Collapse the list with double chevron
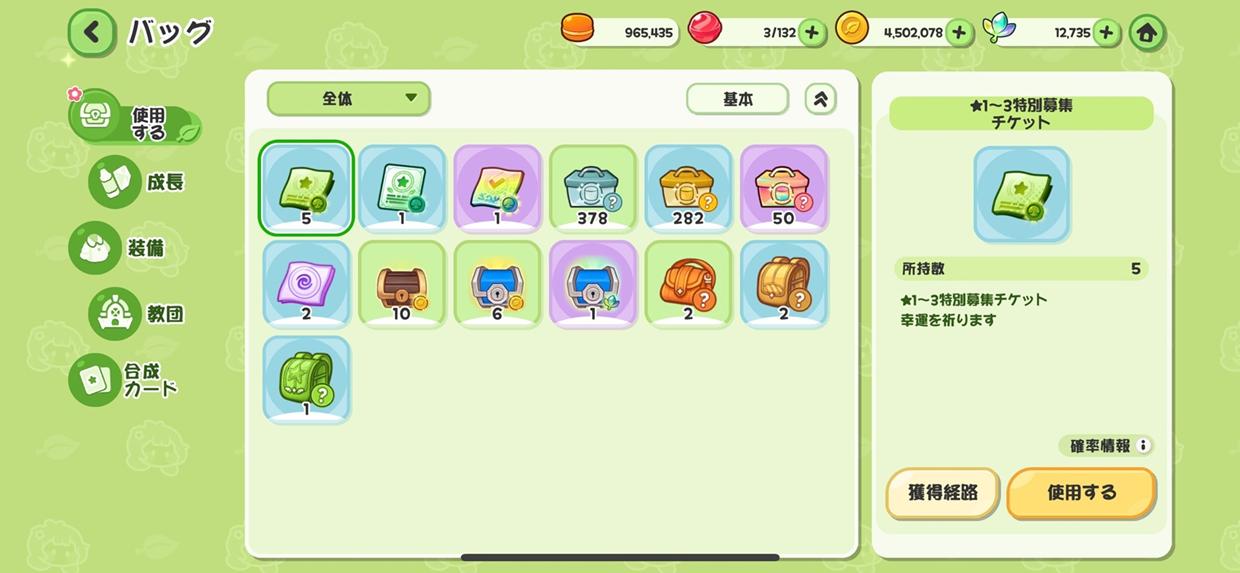The width and height of the screenshot is (1240, 573). [x=820, y=99]
